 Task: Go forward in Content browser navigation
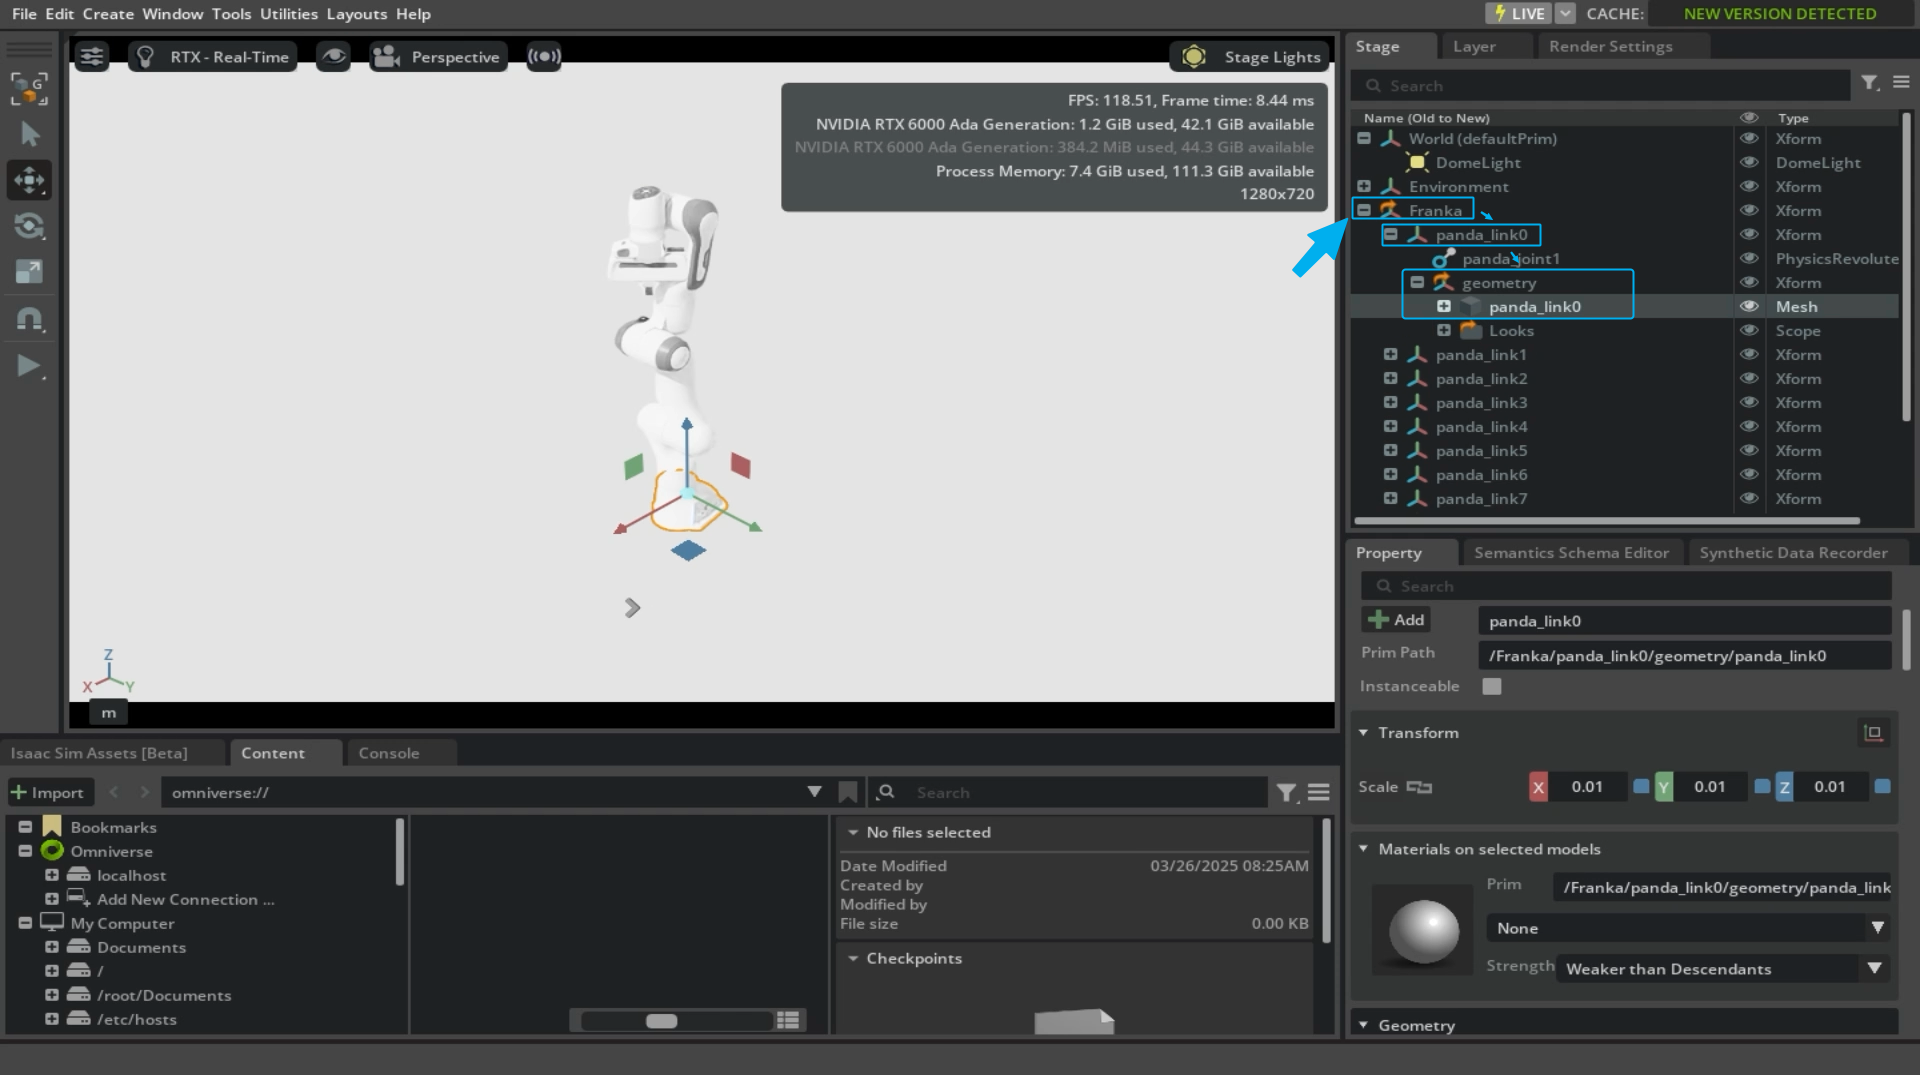145,792
